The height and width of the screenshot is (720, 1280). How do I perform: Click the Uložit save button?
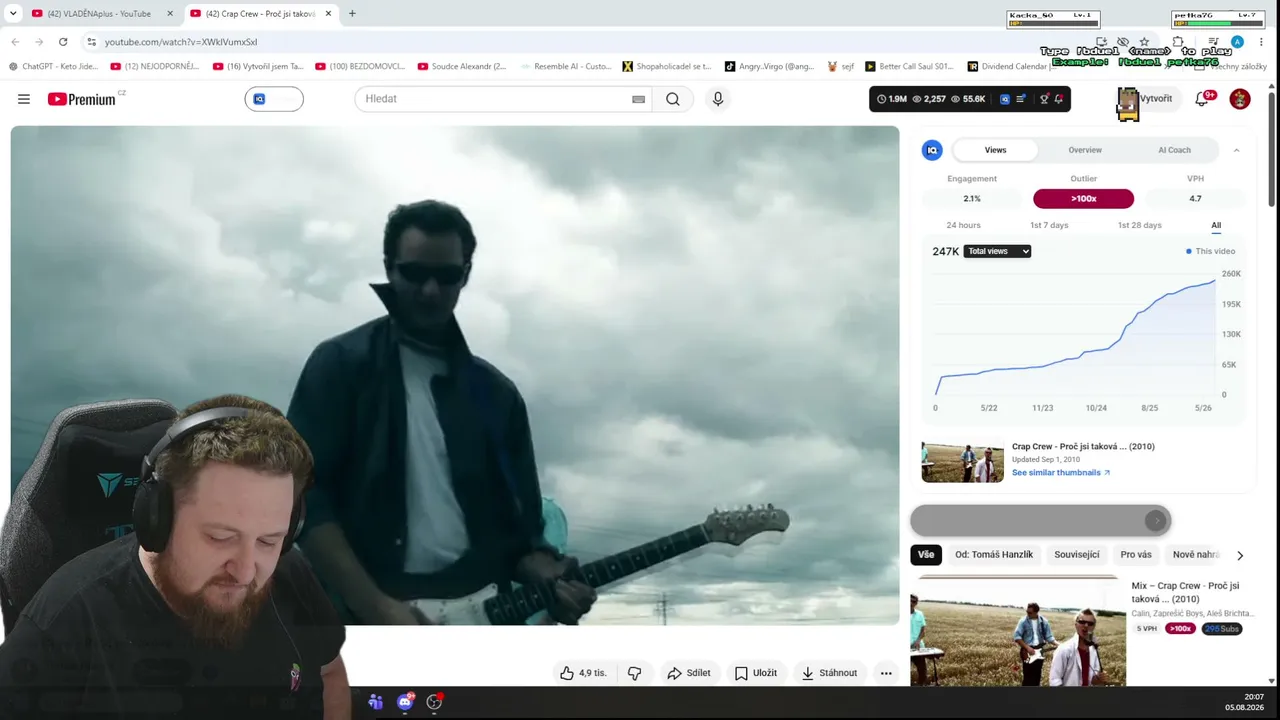(x=755, y=673)
